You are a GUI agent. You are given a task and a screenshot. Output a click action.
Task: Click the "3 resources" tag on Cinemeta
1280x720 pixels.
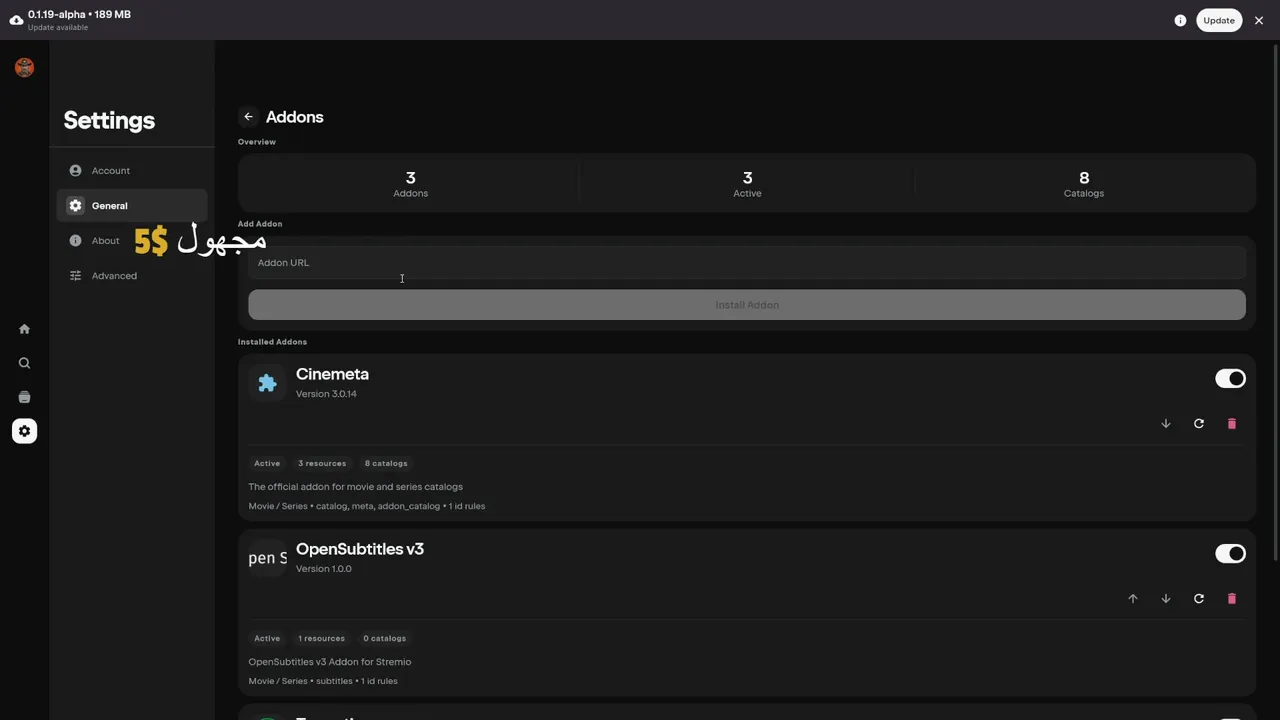tap(322, 464)
